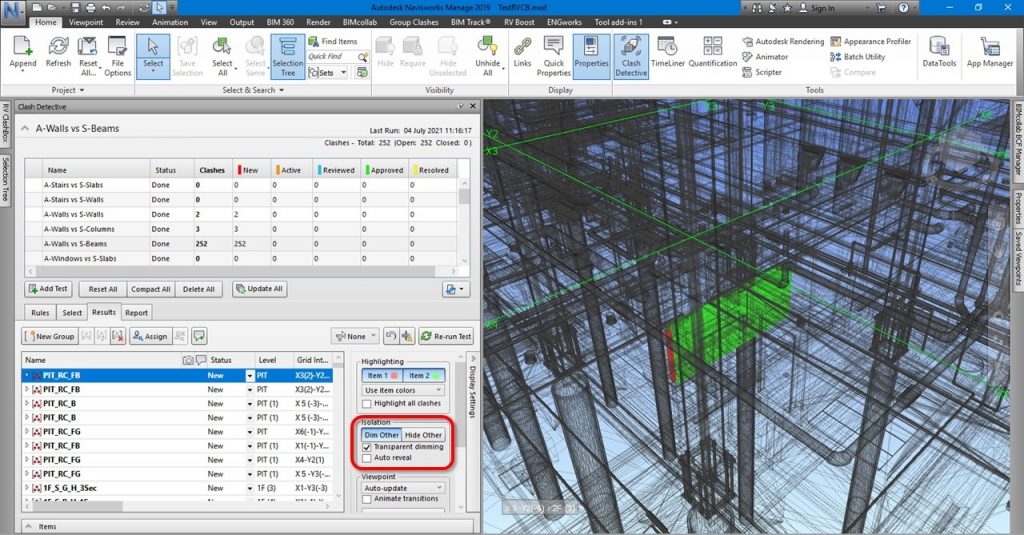Click the New Group button

[x=50, y=336]
